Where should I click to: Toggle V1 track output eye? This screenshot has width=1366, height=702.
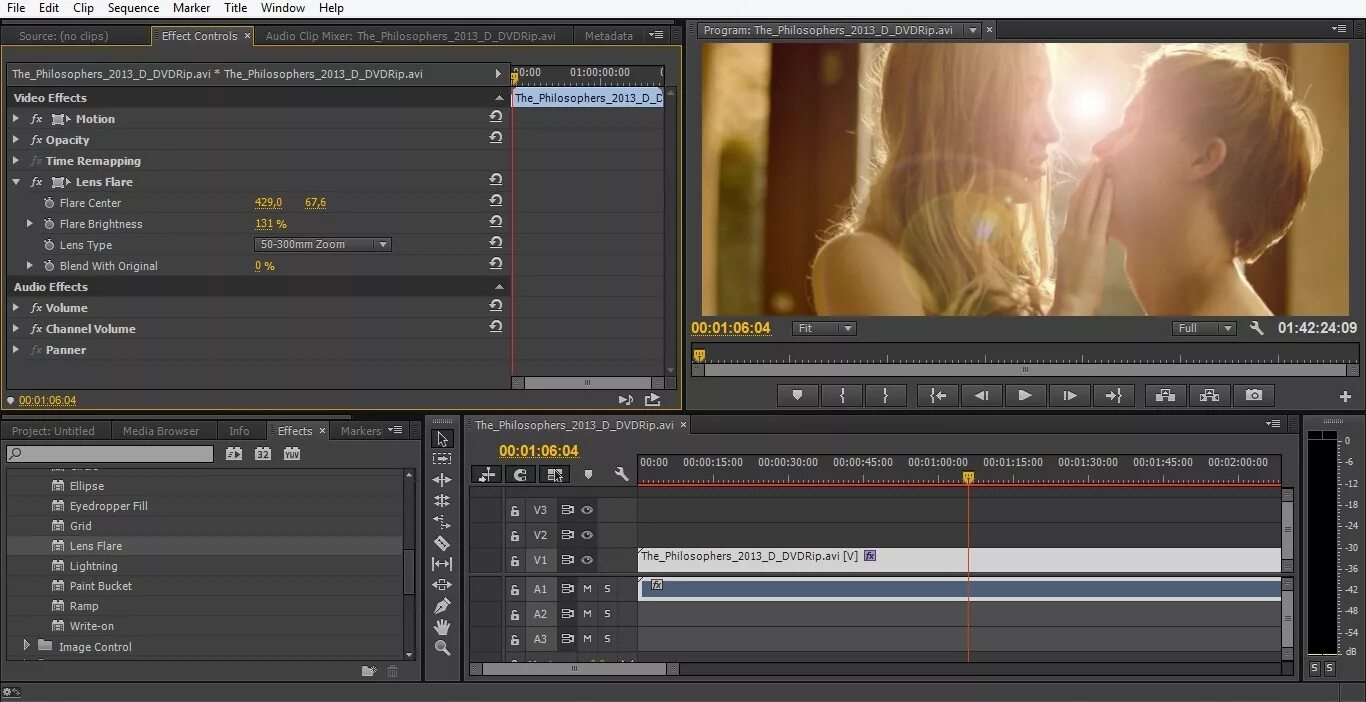[587, 560]
